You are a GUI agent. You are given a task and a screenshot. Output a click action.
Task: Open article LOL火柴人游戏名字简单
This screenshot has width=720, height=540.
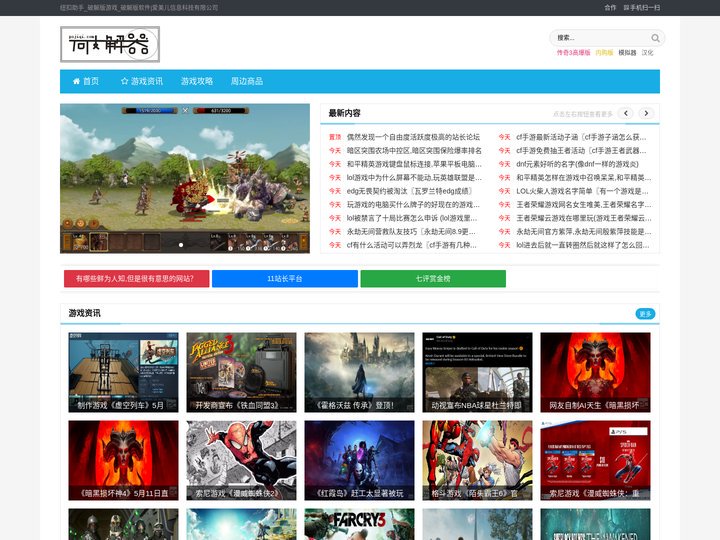(x=582, y=191)
